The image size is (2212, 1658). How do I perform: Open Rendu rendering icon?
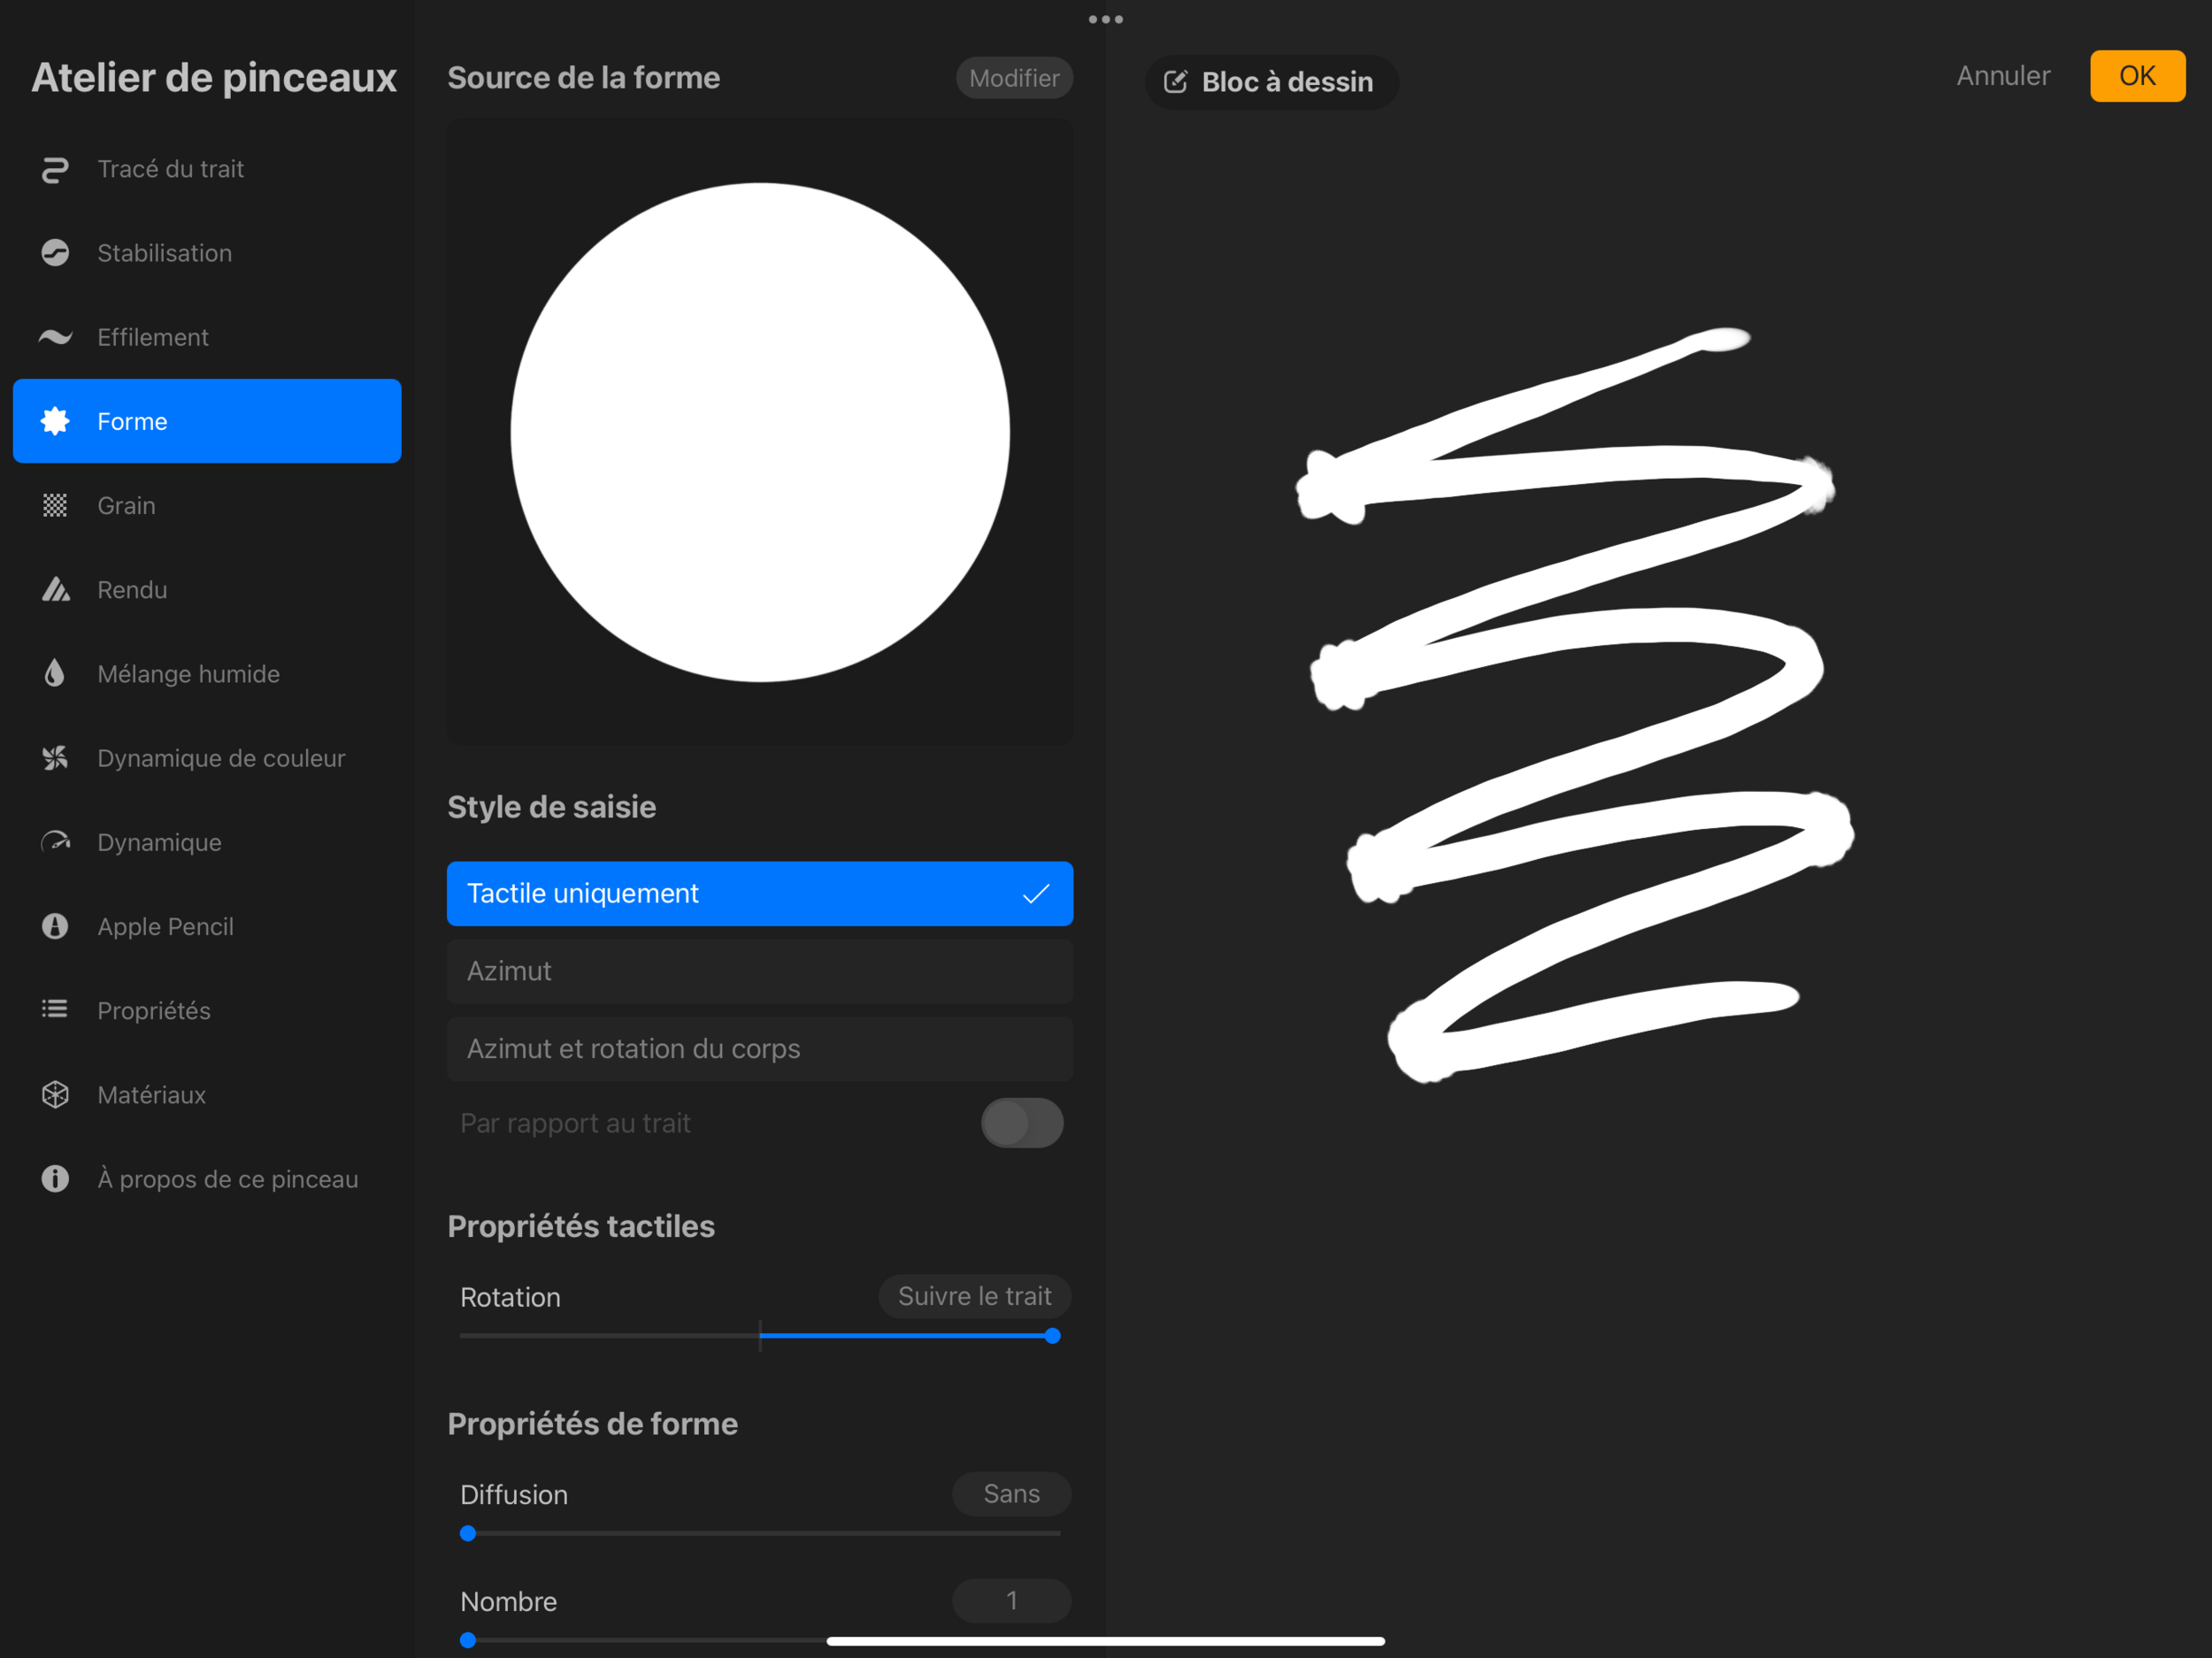(x=55, y=590)
